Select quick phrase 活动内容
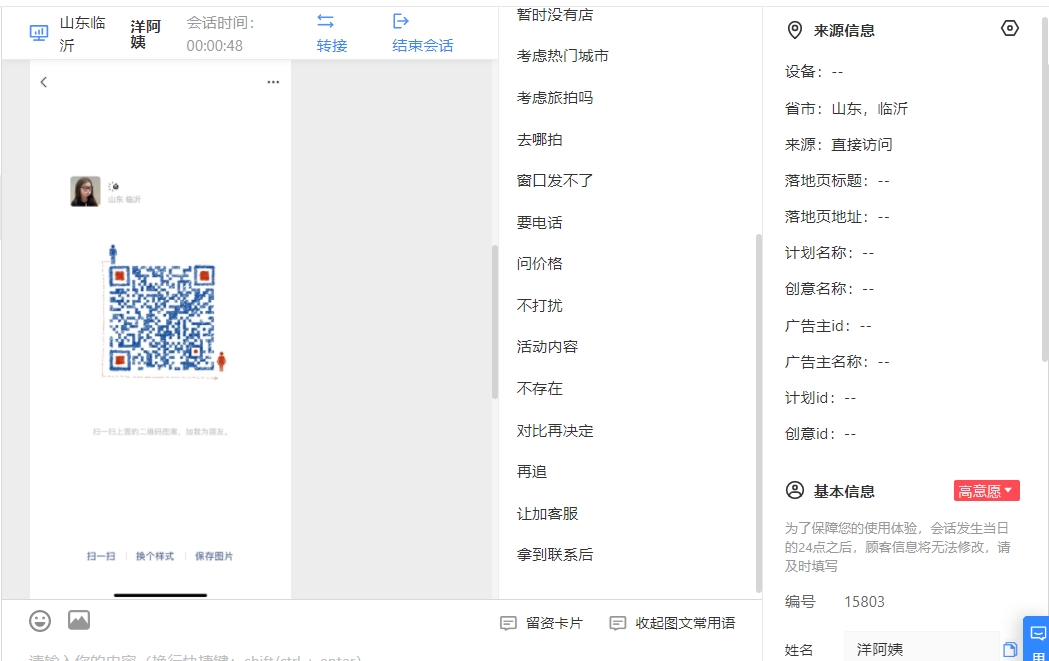The height and width of the screenshot is (661, 1049). (x=547, y=347)
